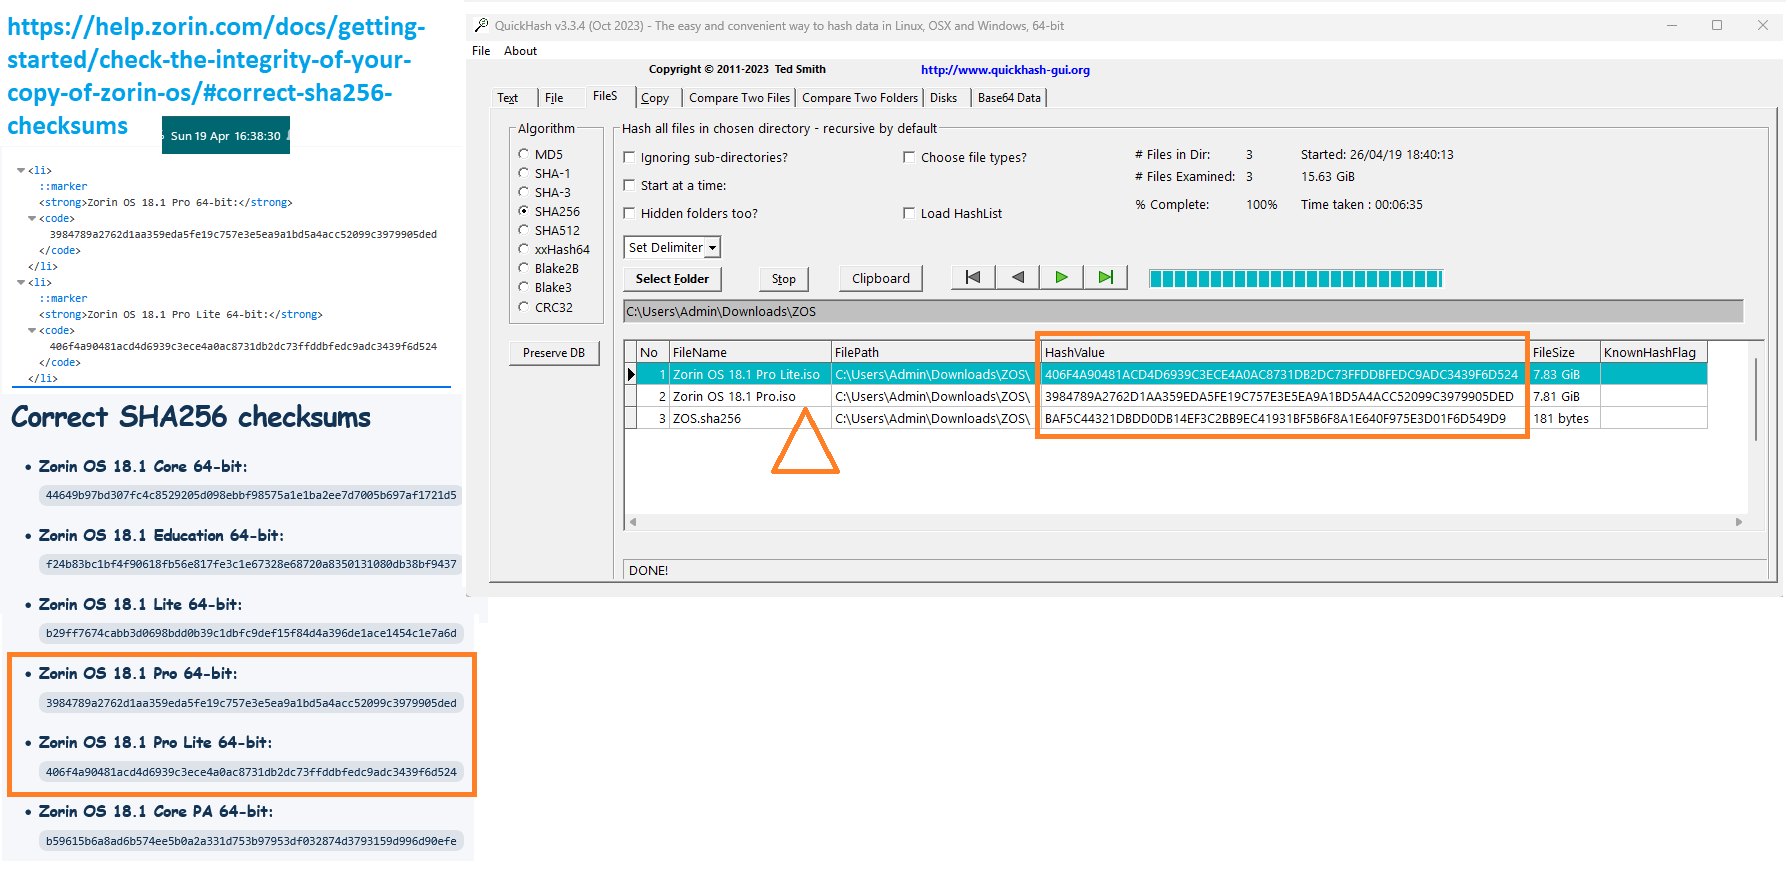Check the Choose file types option
Screen dimensions: 1789x876
pos(909,157)
